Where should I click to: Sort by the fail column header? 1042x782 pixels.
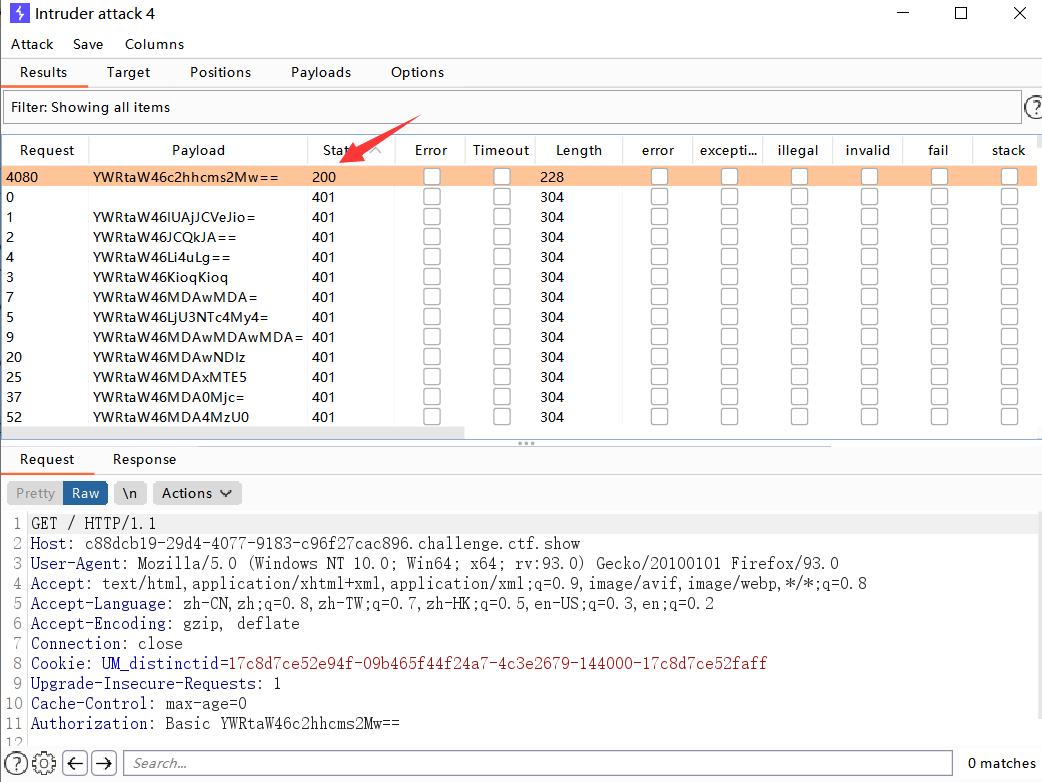(x=938, y=150)
